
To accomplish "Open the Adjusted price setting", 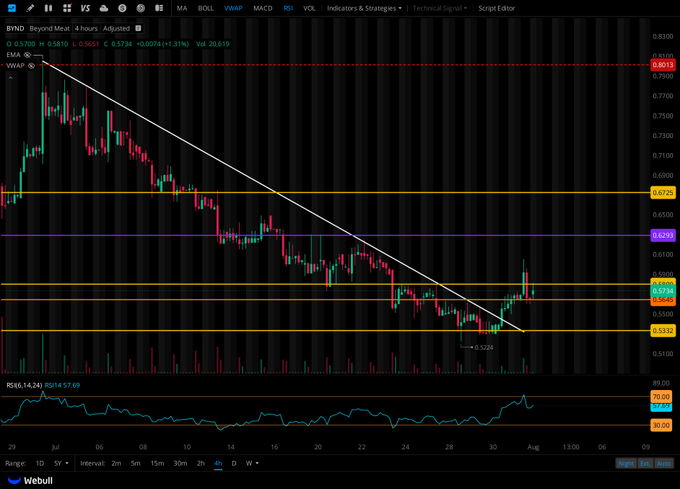I will [116, 28].
